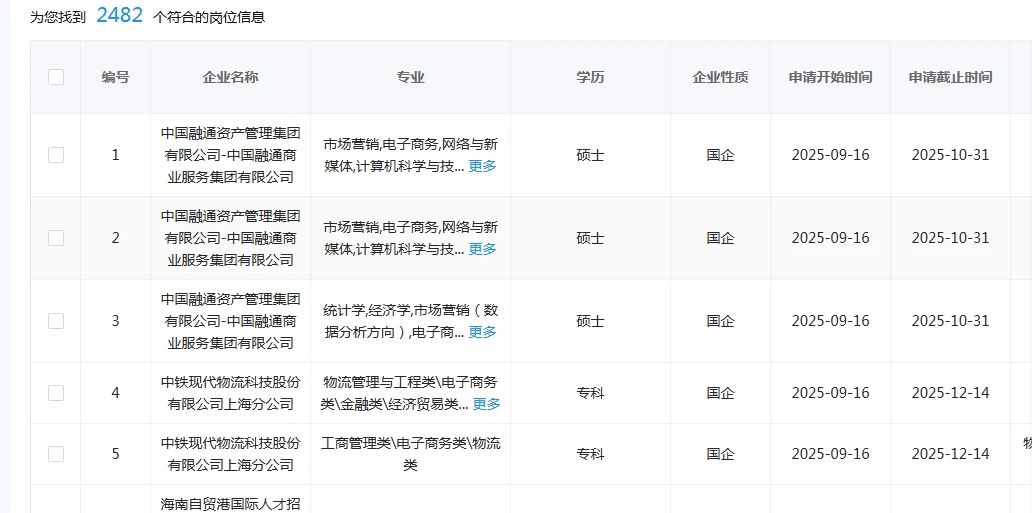The width and height of the screenshot is (1032, 513).
Task: Select company name in row 3
Action: 230,321
